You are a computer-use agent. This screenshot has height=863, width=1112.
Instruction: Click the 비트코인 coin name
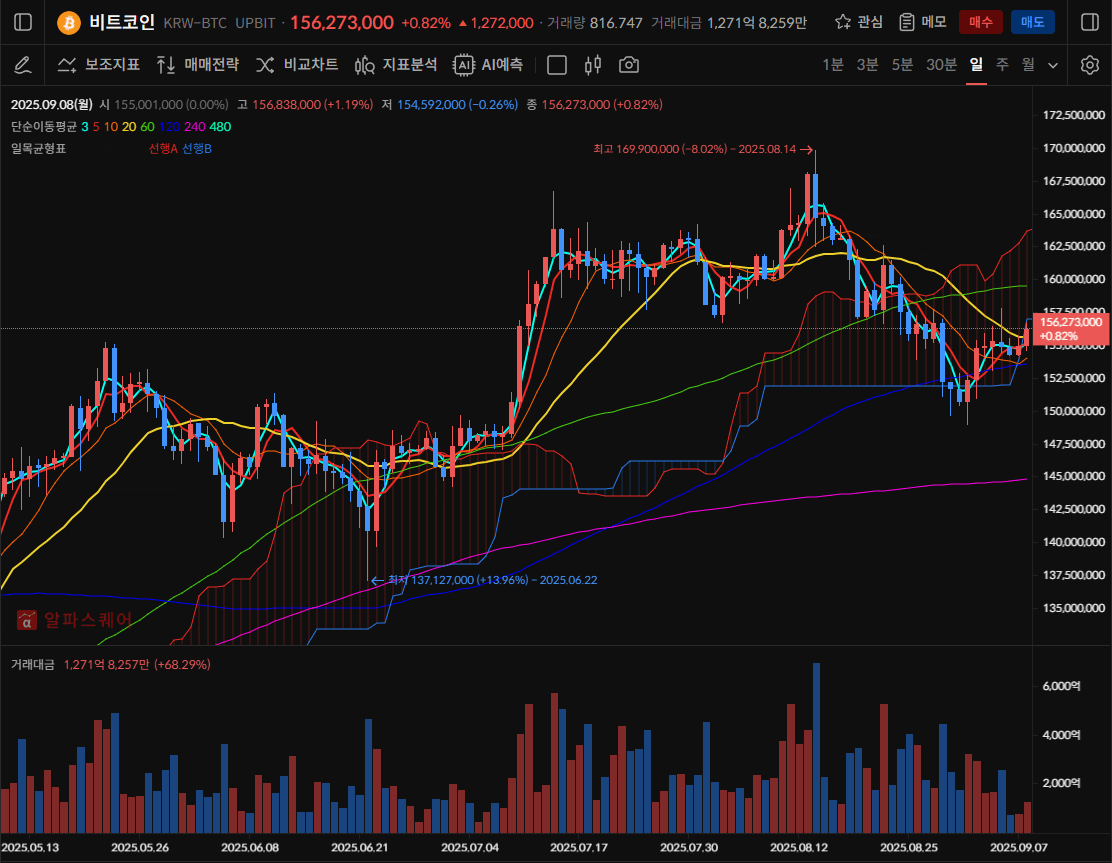pyautogui.click(x=122, y=23)
